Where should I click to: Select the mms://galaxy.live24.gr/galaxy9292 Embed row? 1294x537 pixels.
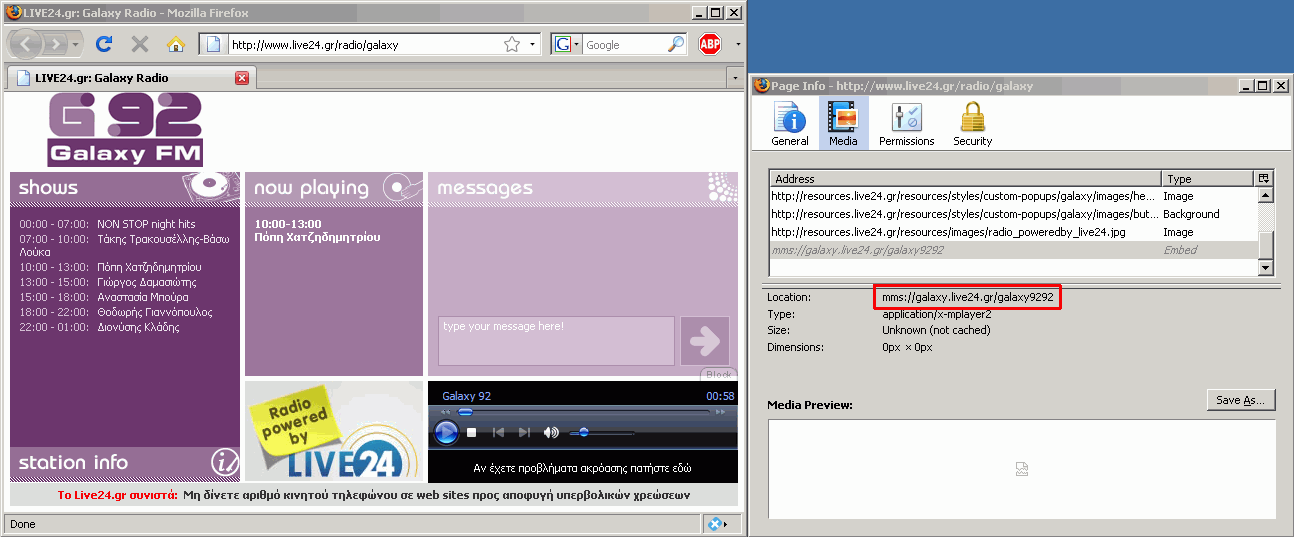pyautogui.click(x=1013, y=250)
